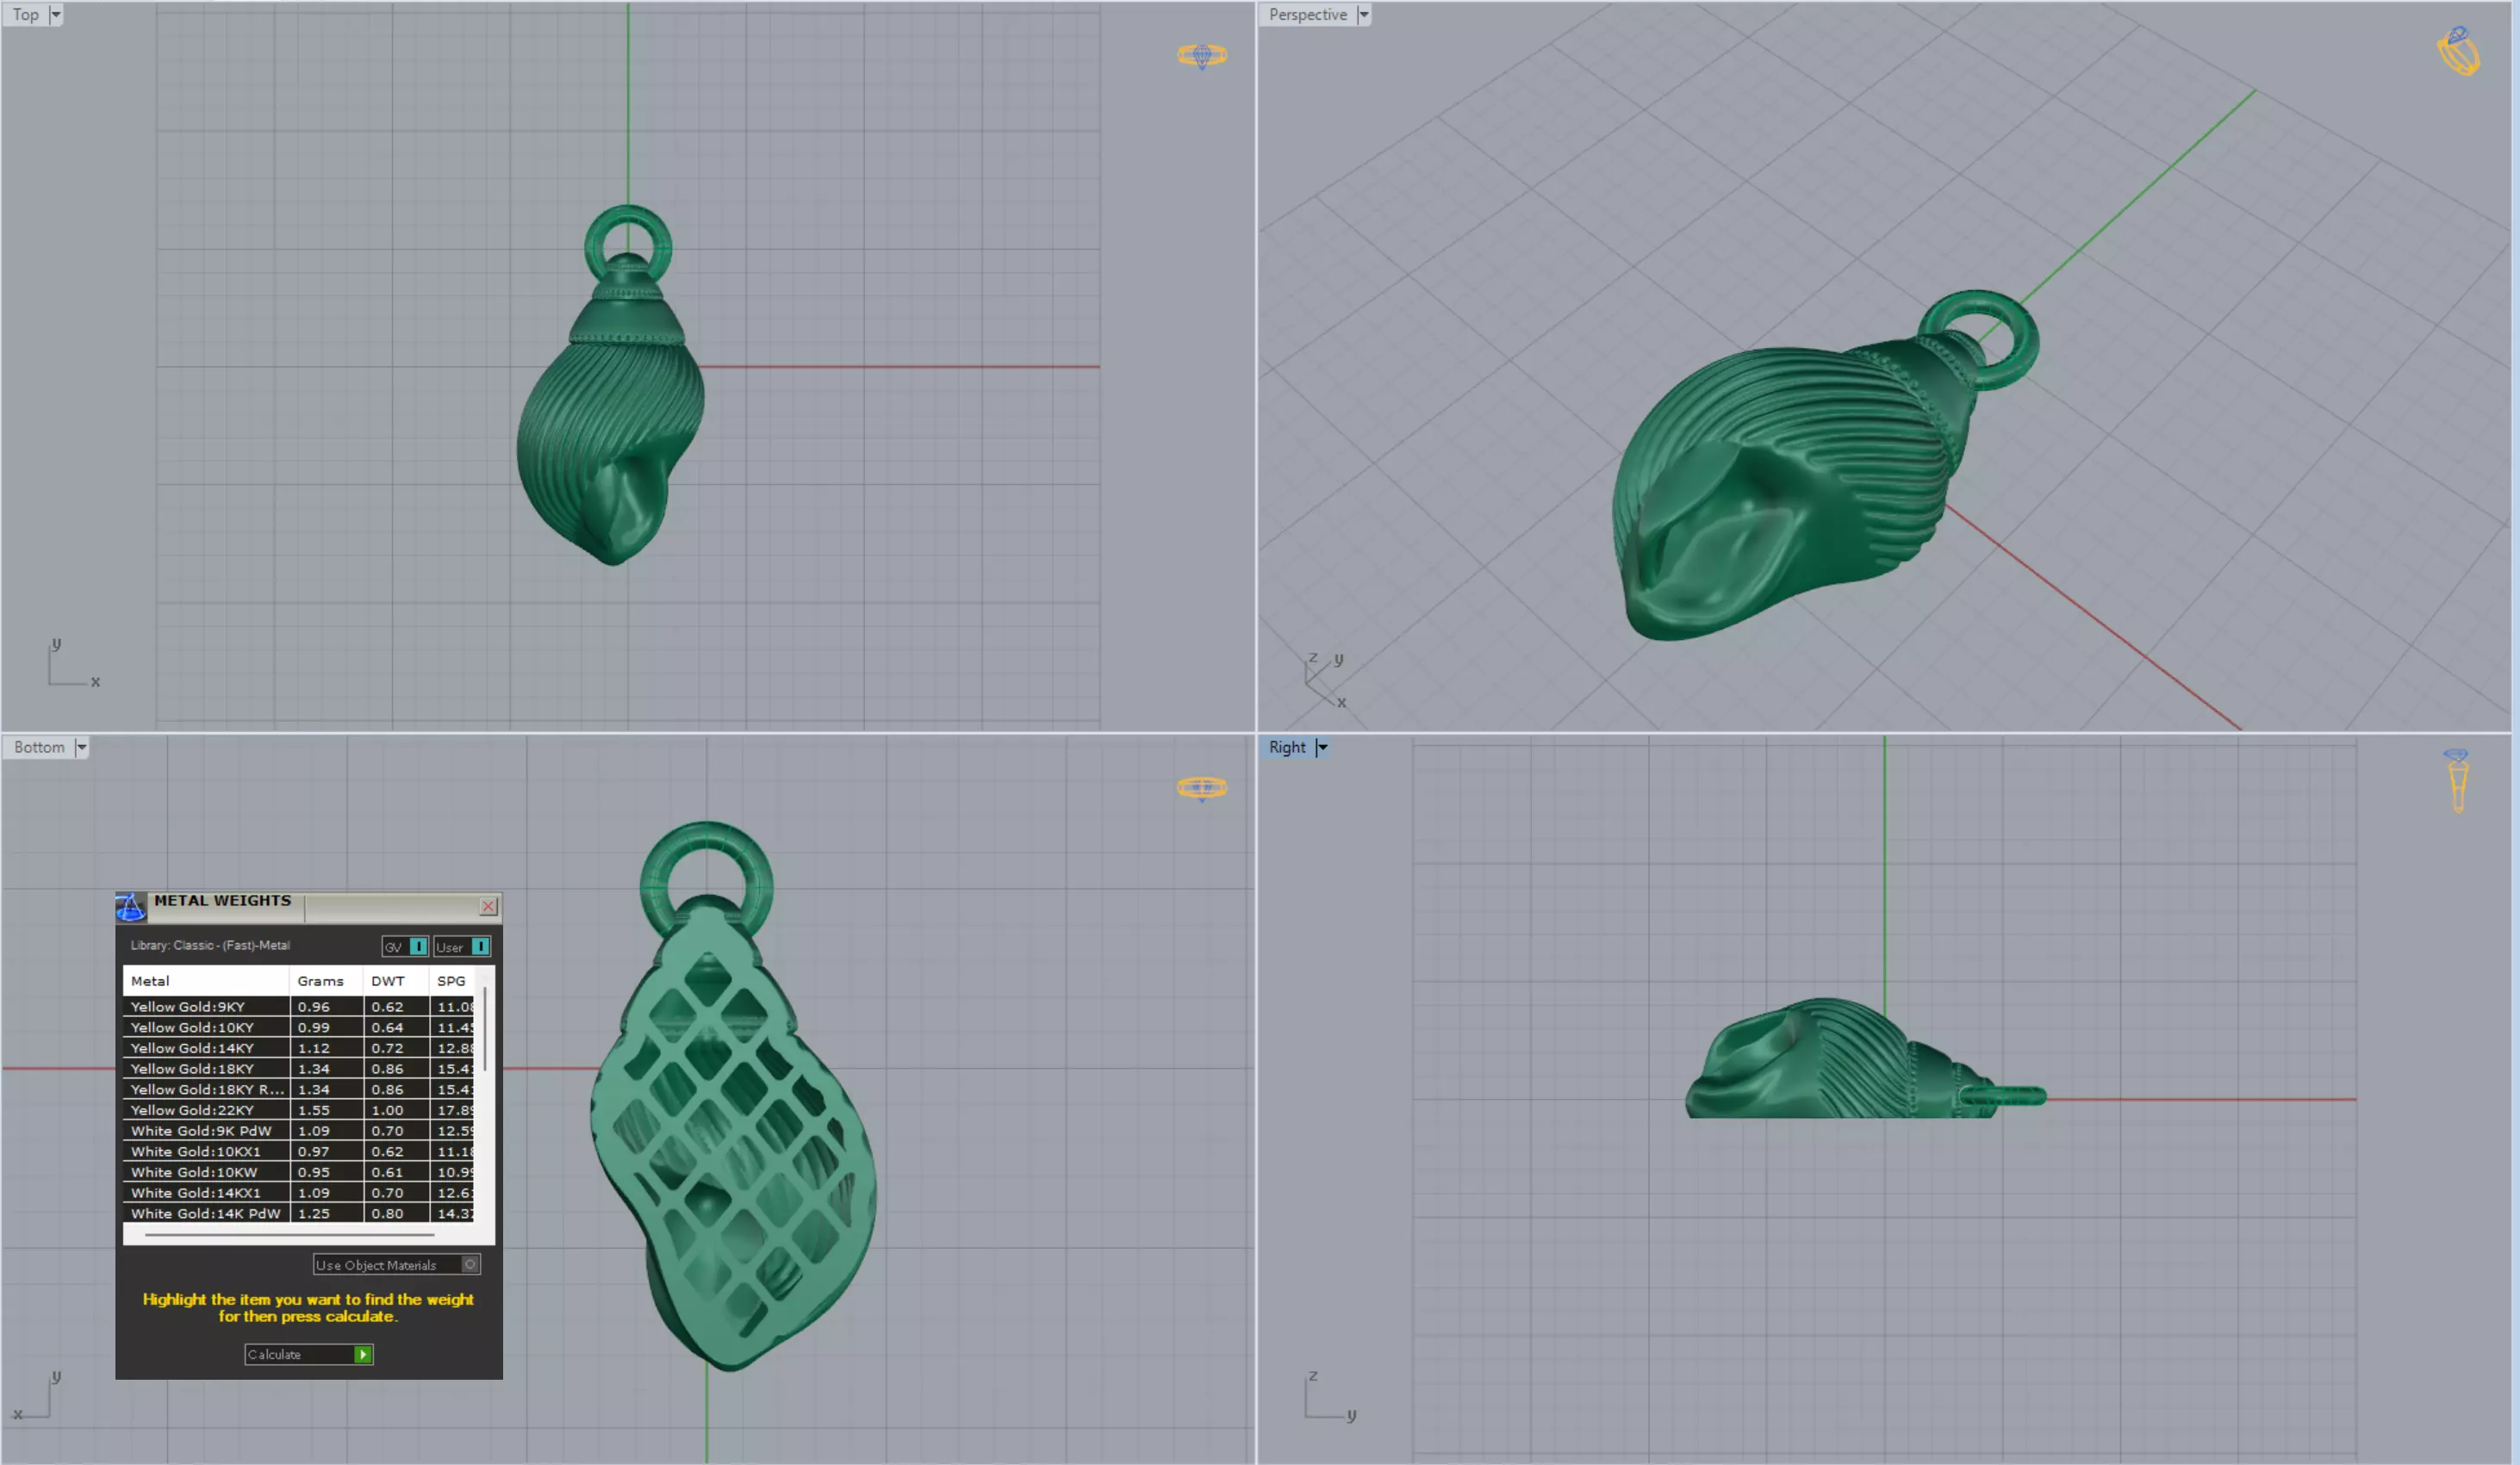Click the 1.00 DWT value for 22KY

388,1110
